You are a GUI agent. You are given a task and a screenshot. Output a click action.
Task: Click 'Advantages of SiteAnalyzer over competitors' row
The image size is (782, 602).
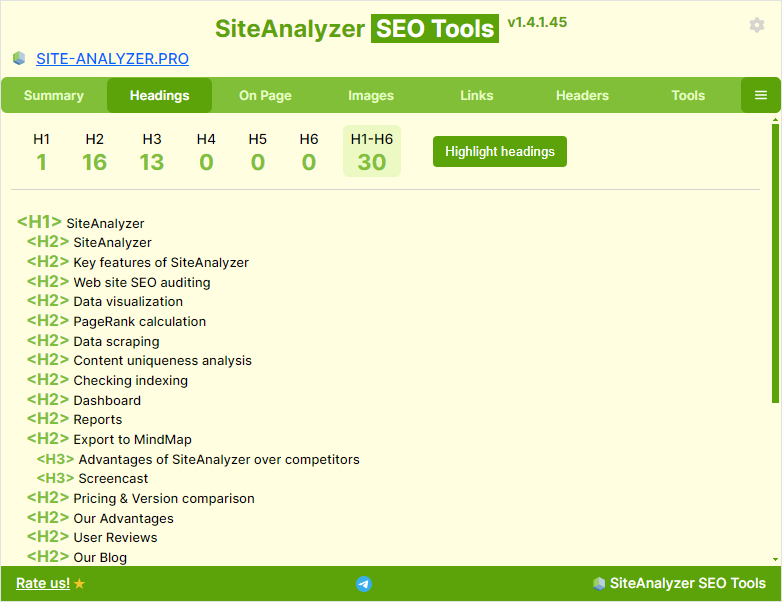coord(198,459)
